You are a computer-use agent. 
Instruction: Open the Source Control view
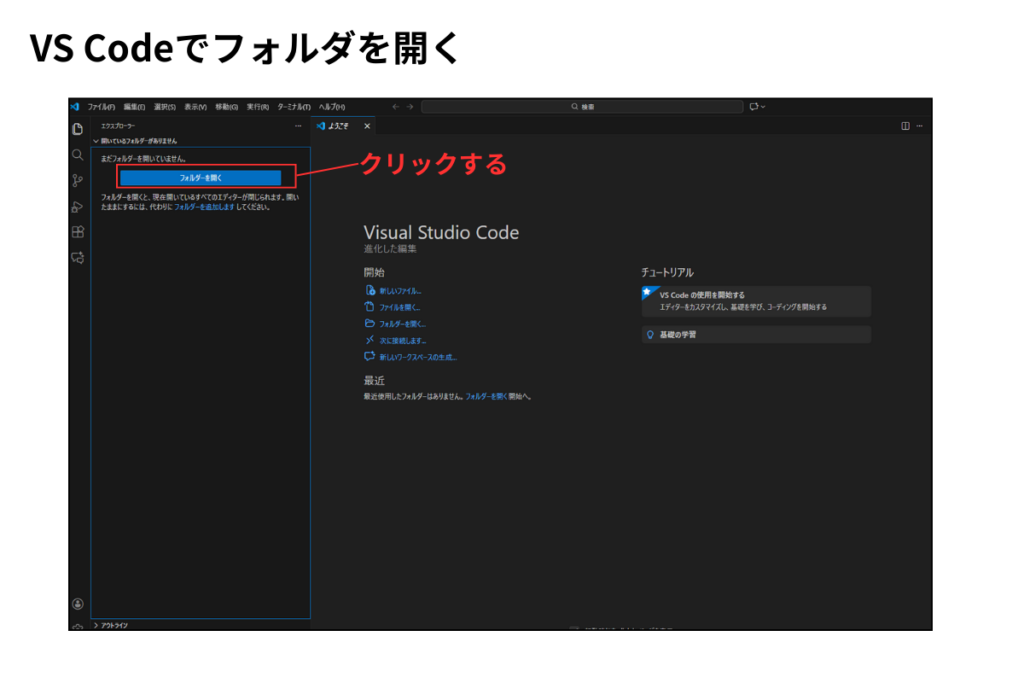click(77, 181)
